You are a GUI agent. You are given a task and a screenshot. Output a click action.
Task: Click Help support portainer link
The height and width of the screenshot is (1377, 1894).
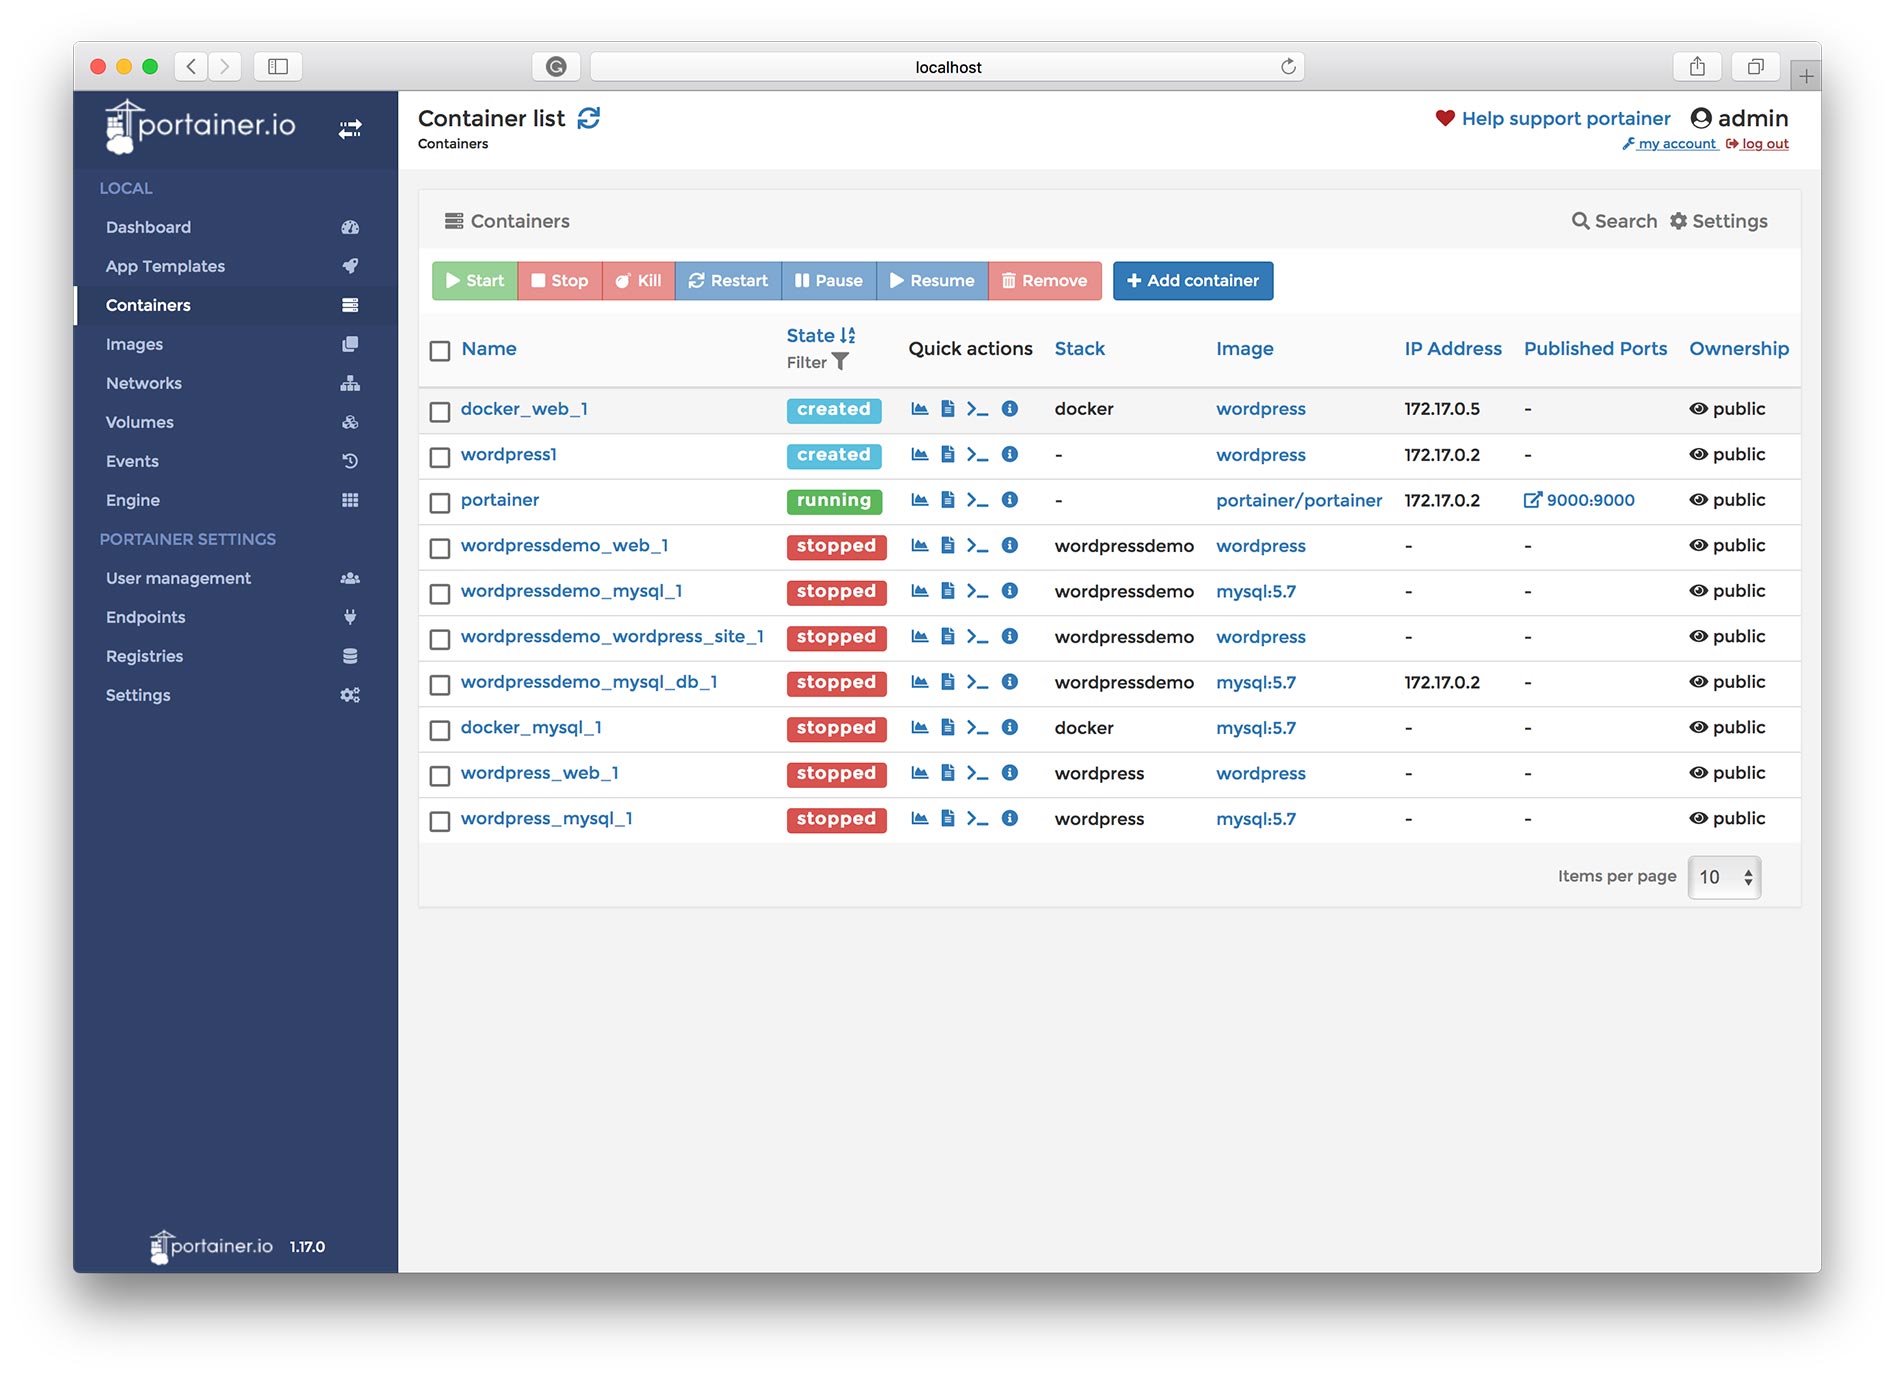point(1553,118)
